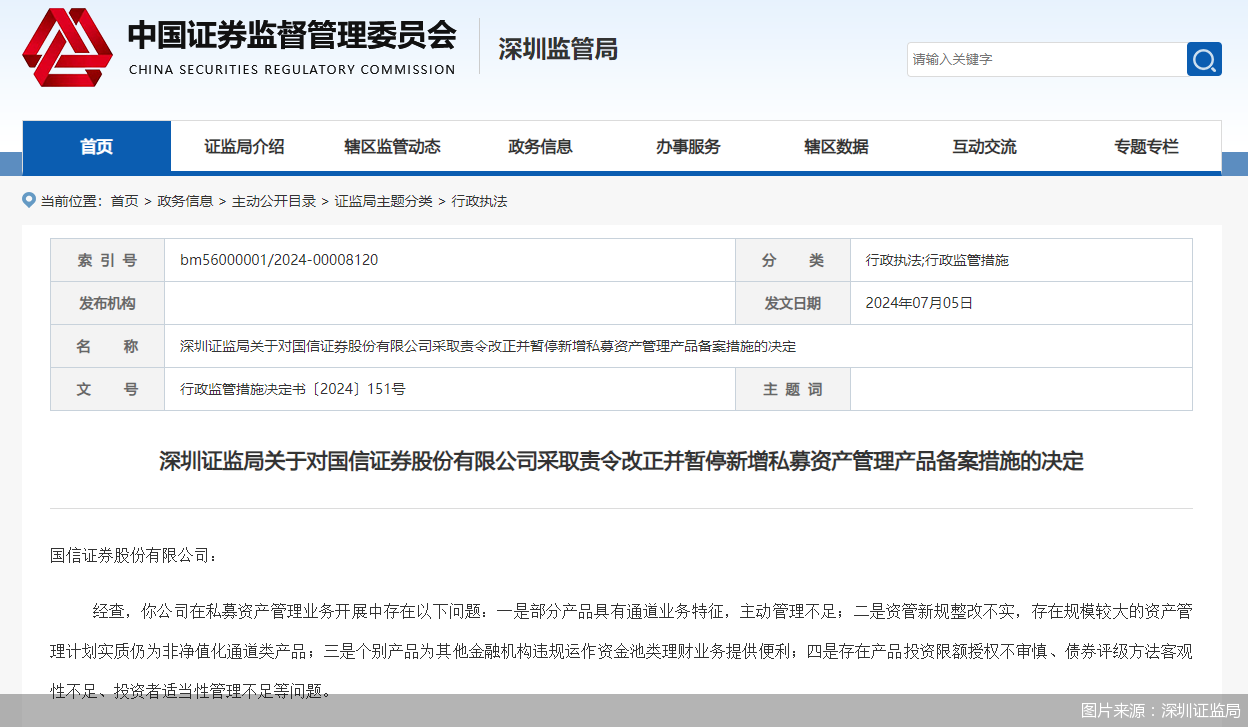Open the 办事服务 navigation item

689,147
